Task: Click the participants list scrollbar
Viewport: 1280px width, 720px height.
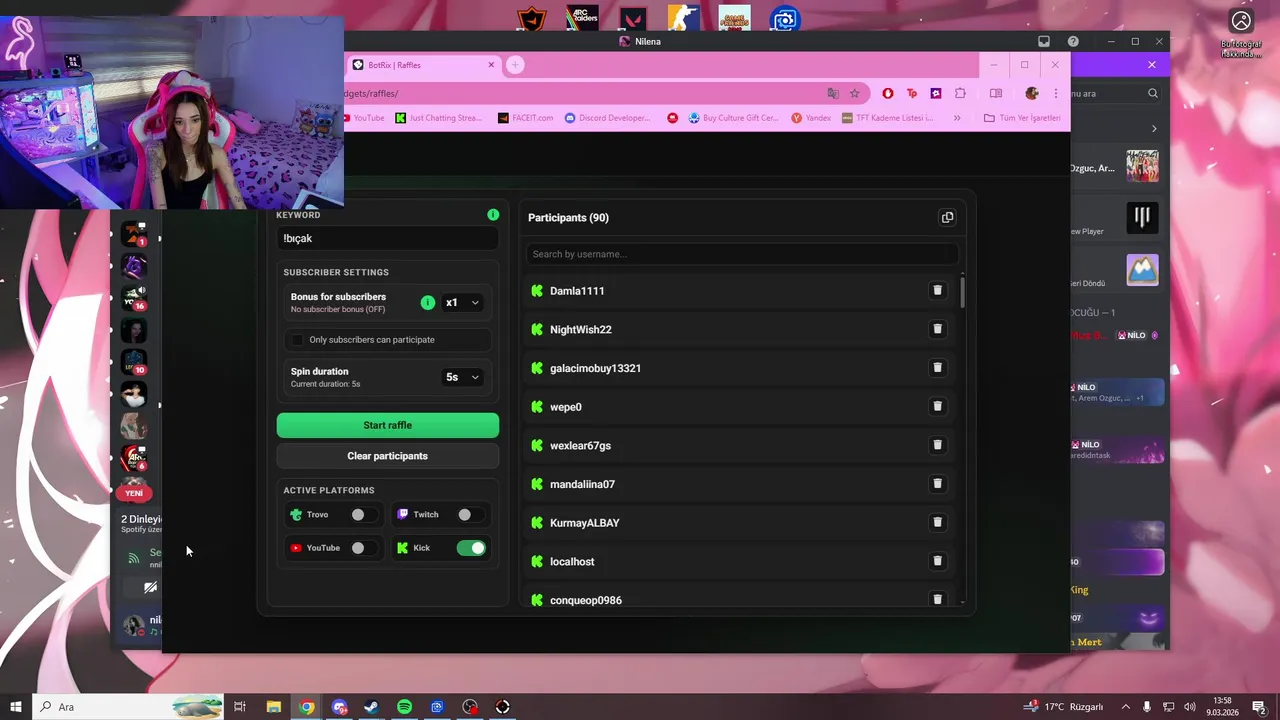Action: [963, 292]
